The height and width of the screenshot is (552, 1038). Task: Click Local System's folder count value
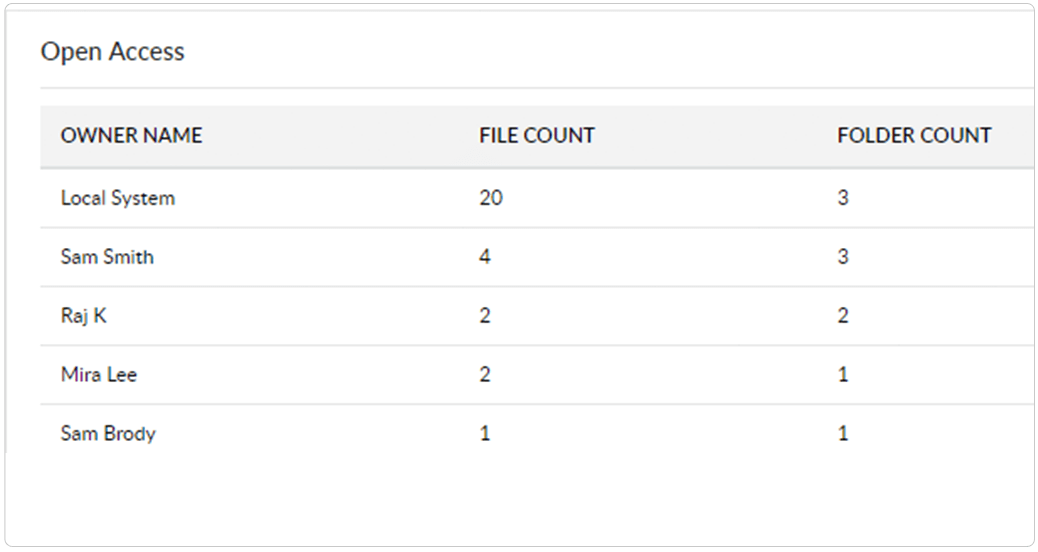843,198
